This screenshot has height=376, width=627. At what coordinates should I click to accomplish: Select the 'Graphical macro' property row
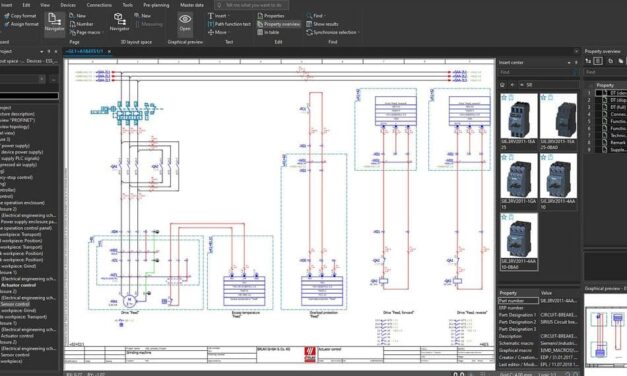point(538,350)
